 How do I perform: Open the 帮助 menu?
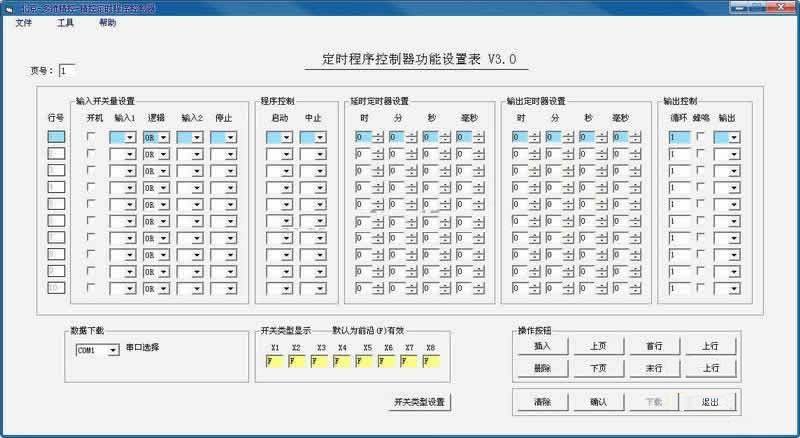pos(107,22)
